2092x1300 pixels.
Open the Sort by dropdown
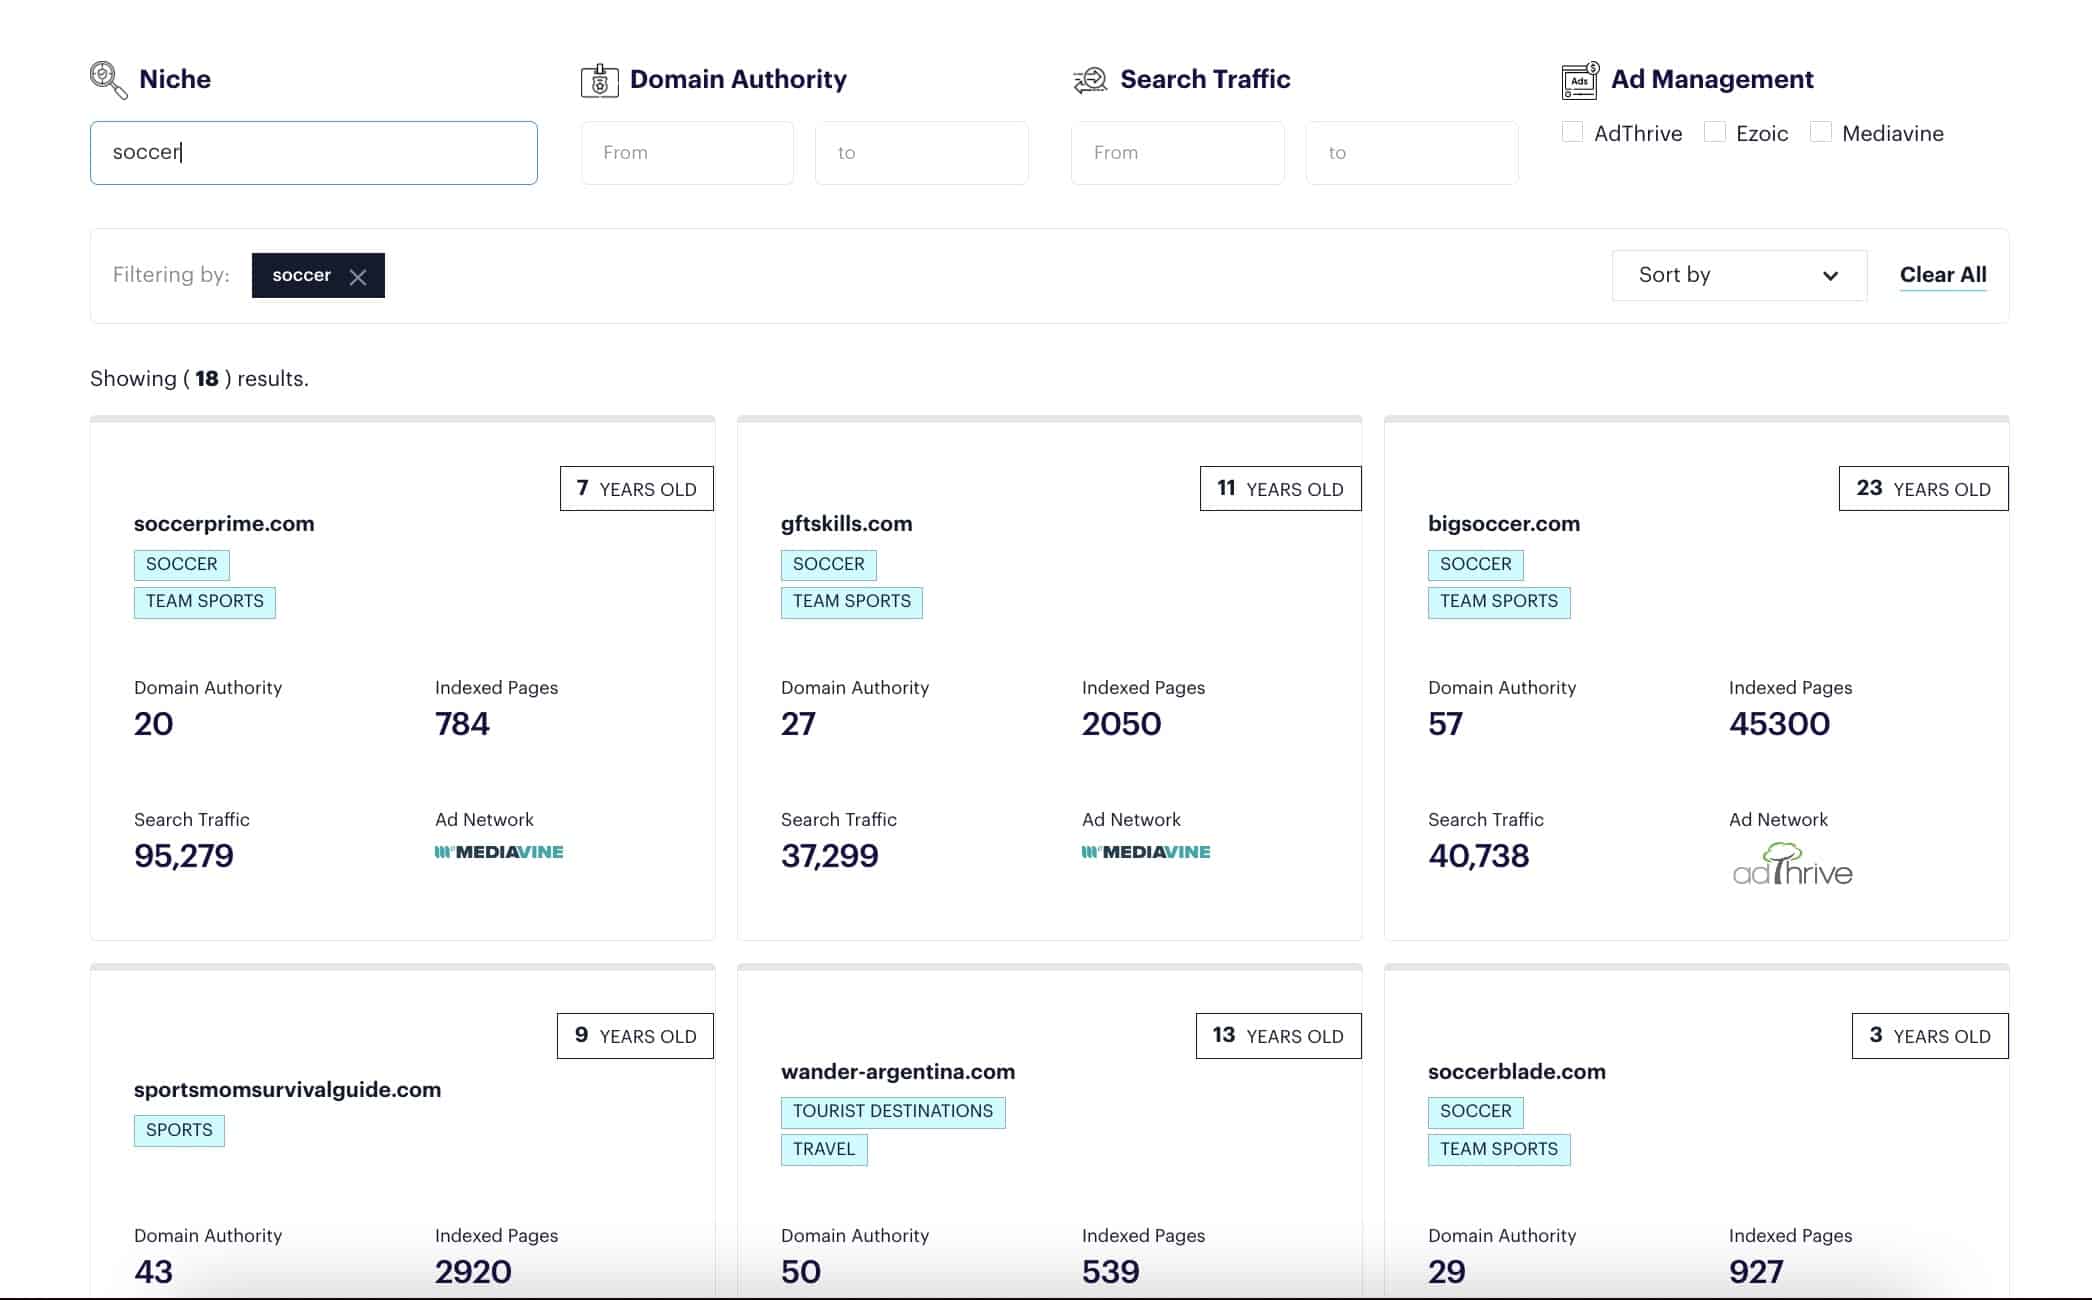[1739, 275]
